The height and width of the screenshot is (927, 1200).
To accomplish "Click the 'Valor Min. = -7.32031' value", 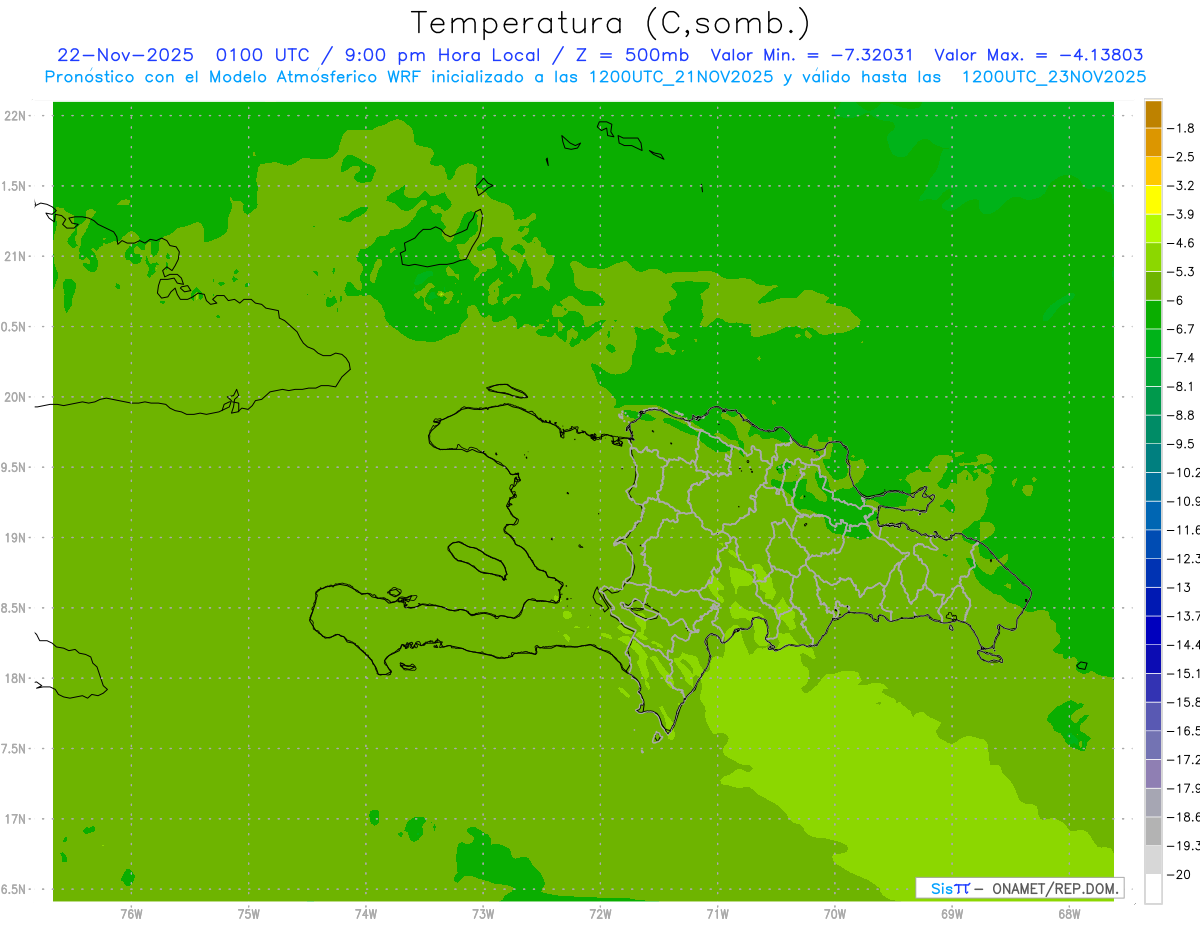I will (811, 55).
